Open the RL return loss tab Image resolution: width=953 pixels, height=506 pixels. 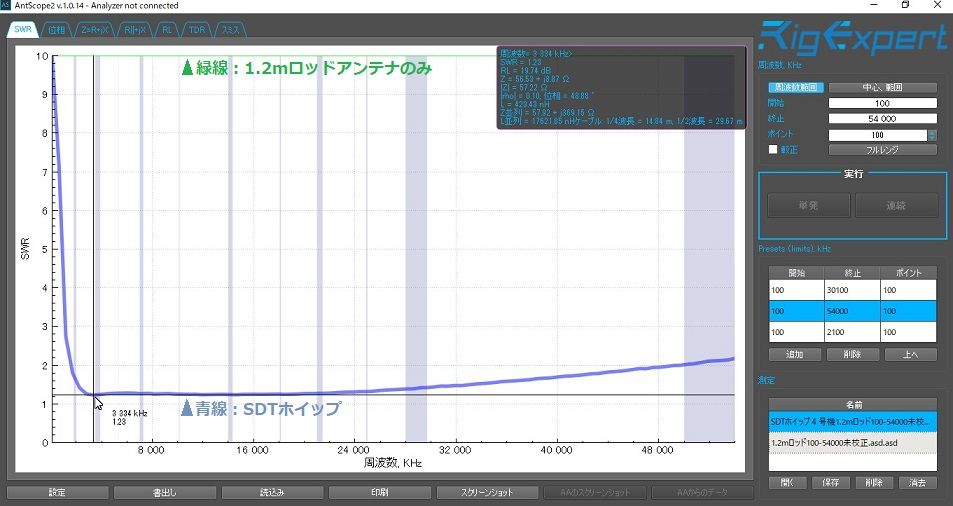[x=167, y=30]
